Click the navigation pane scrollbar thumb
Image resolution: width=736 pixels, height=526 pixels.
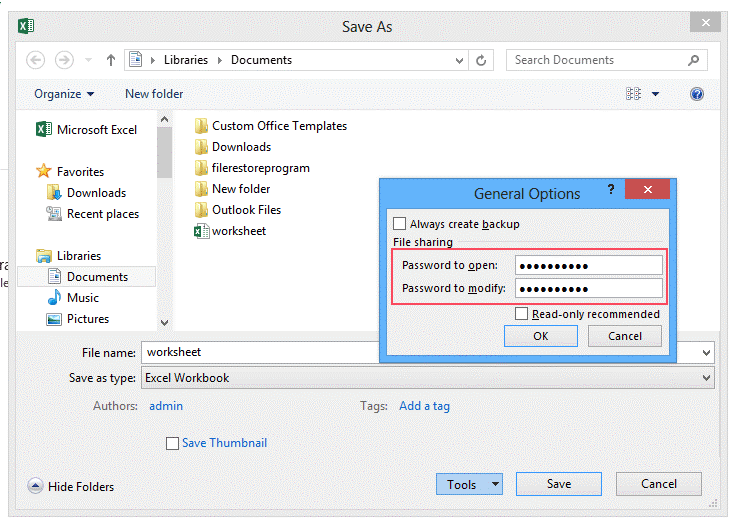164,152
